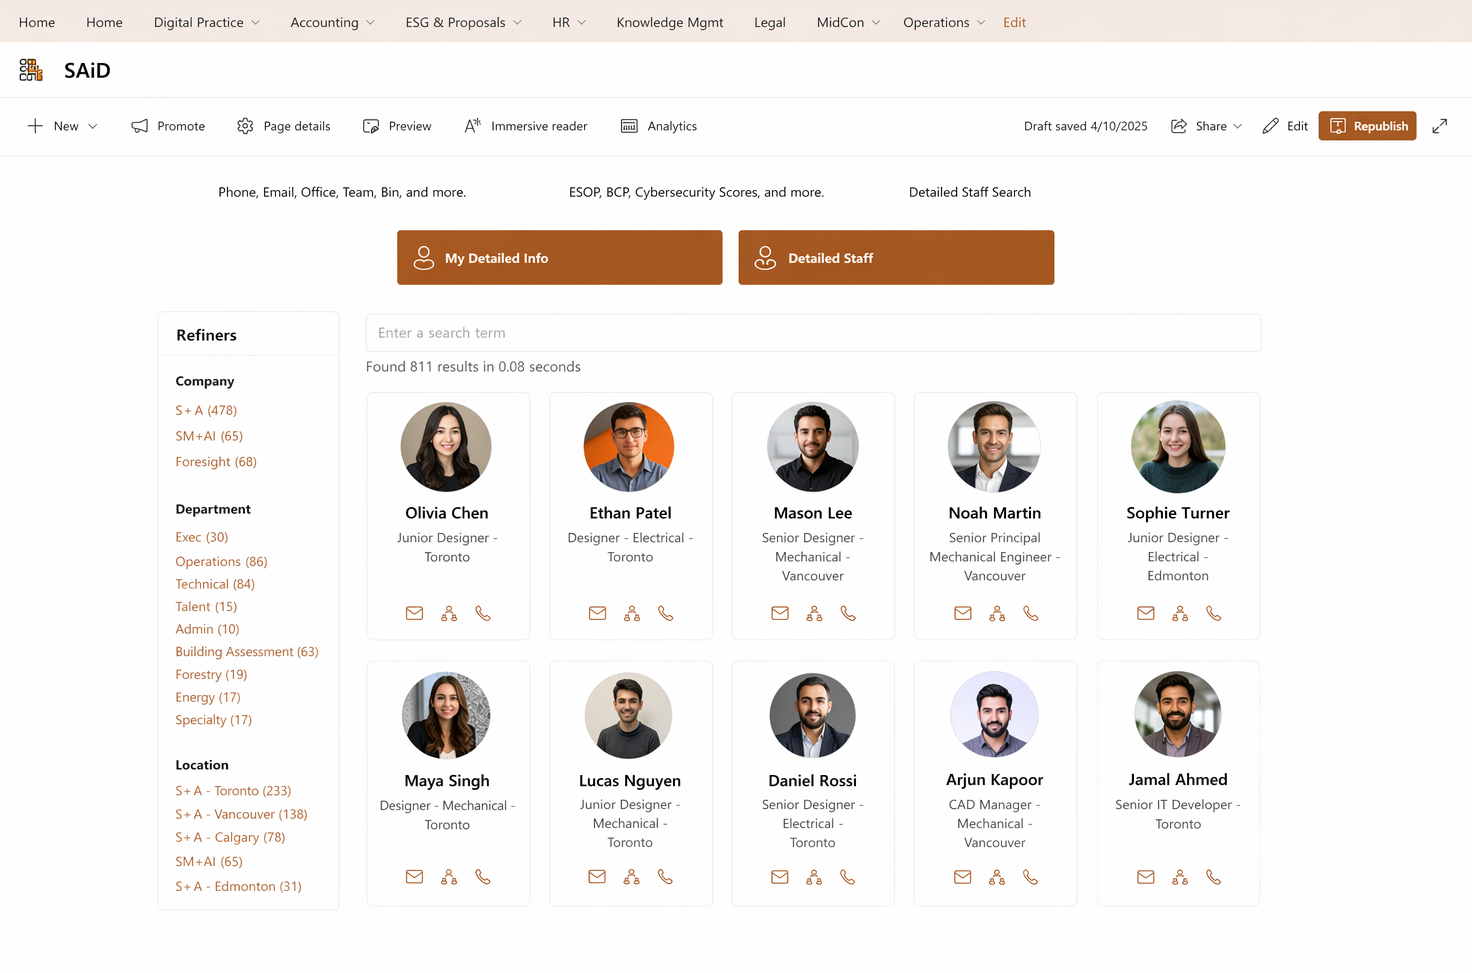Open Knowledge Mgmt nav item

670,22
